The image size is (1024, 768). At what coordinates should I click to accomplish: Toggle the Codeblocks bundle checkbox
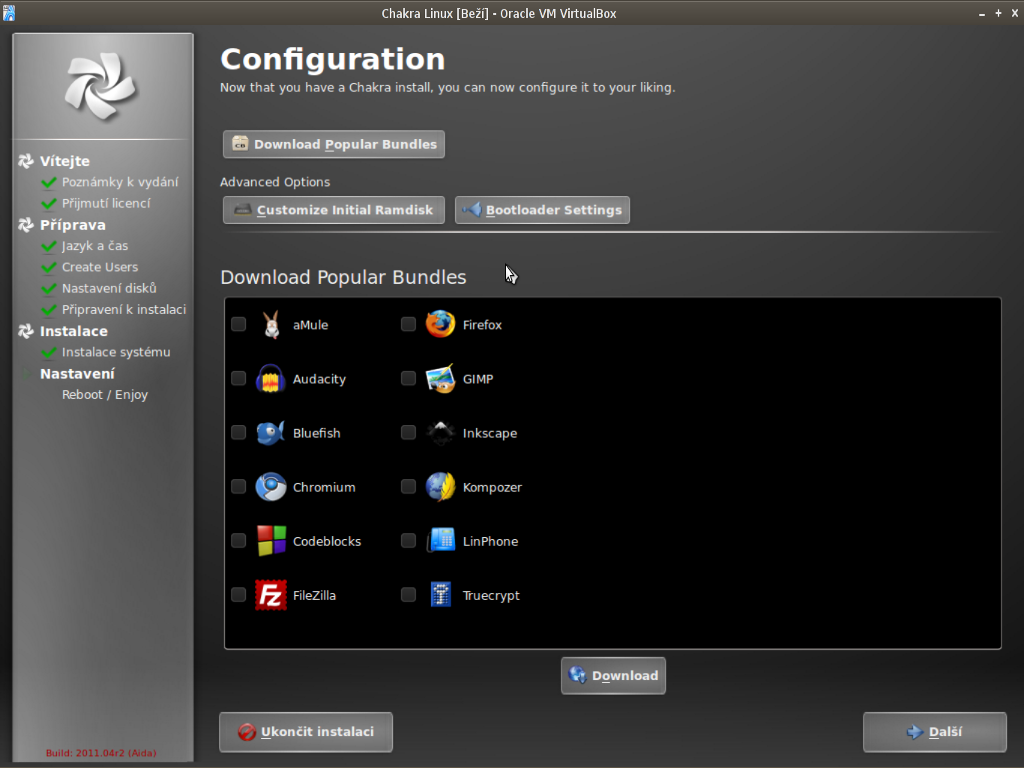(x=238, y=541)
